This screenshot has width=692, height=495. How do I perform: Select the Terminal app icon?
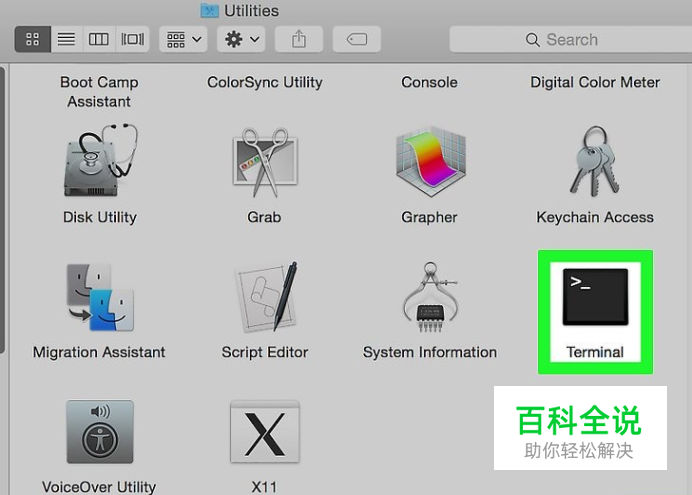point(595,297)
